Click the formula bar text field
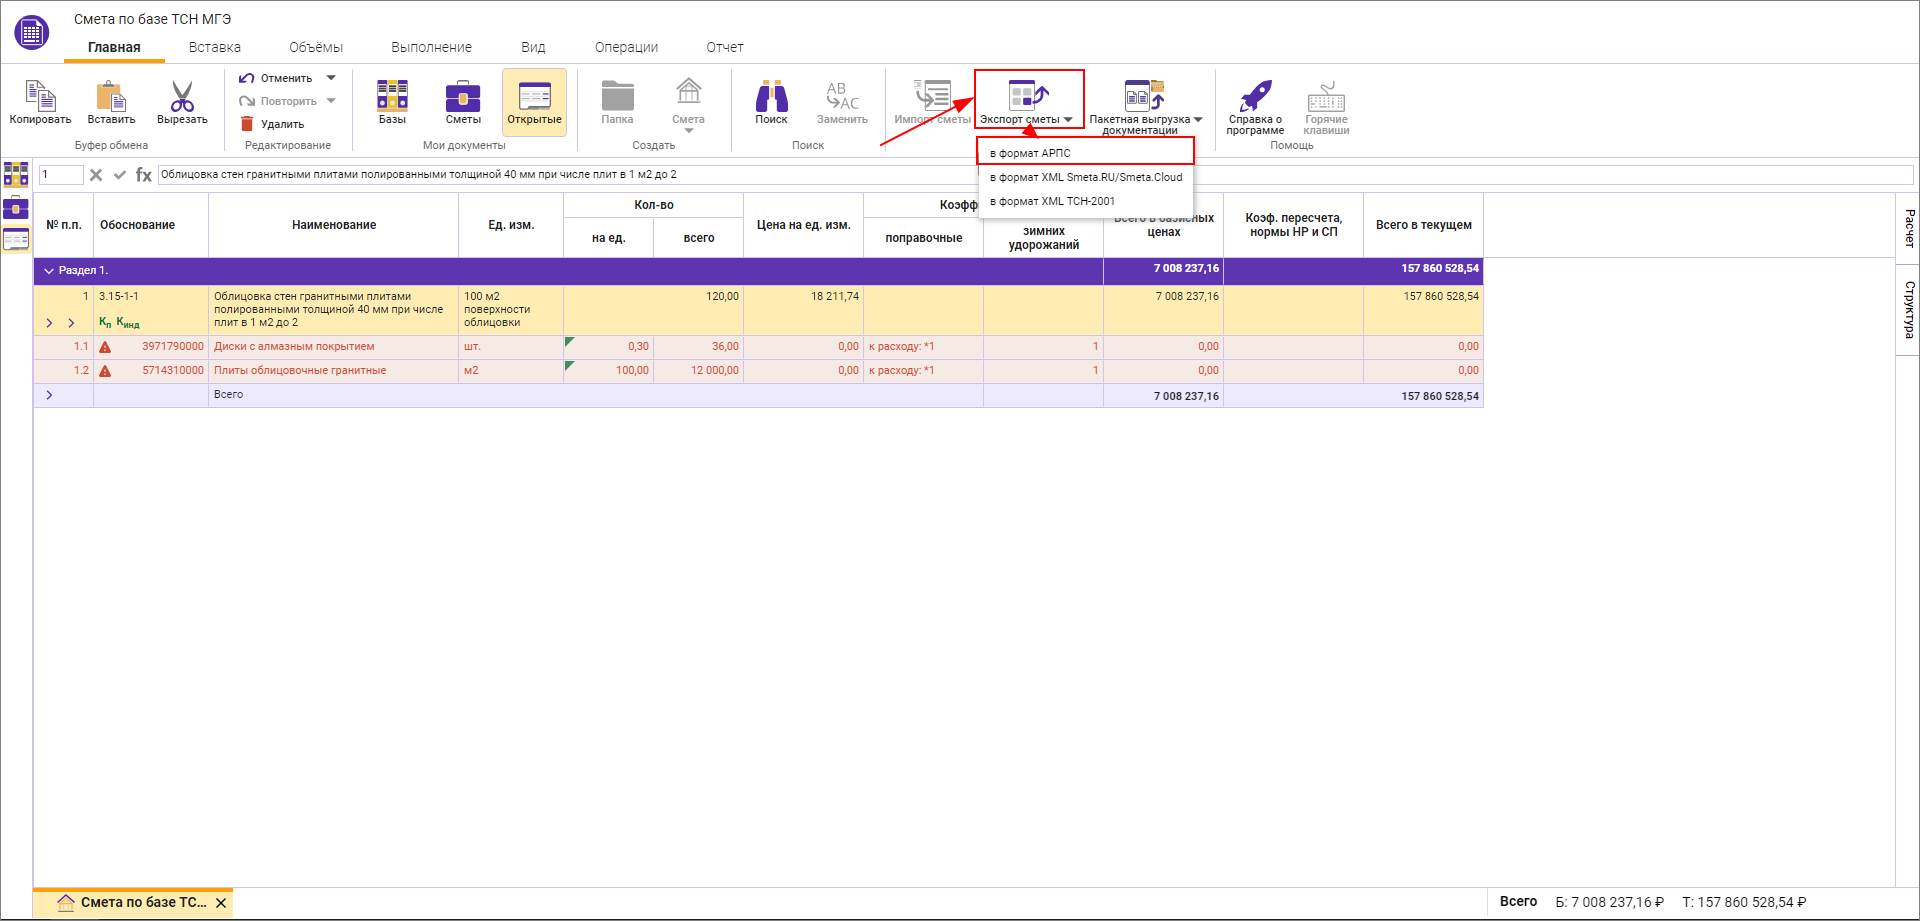This screenshot has height=921, width=1920. (1035, 175)
